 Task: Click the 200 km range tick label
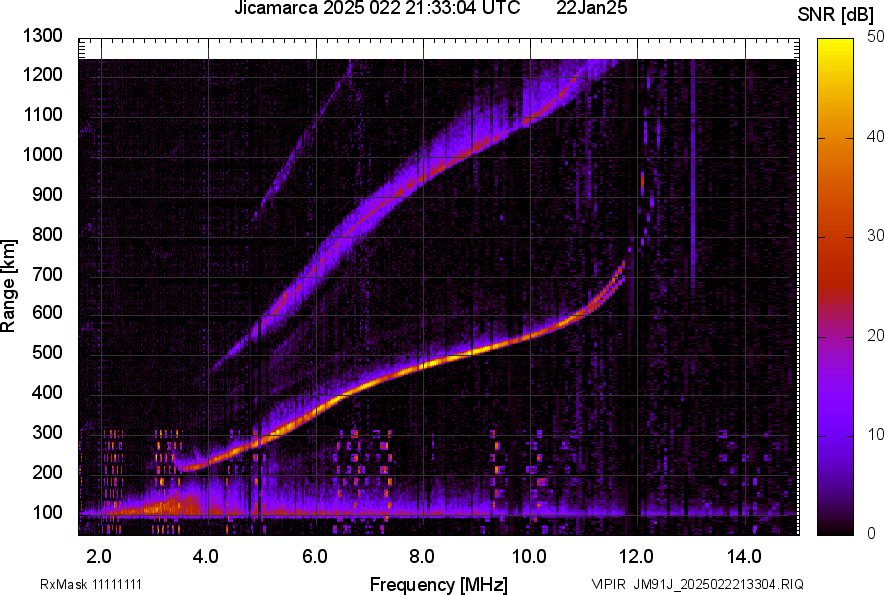click(x=47, y=473)
